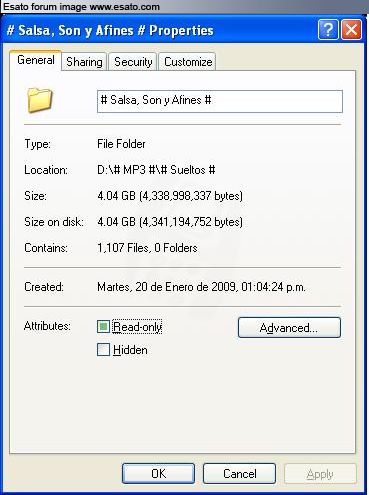
Task: Open Advanced attributes settings
Action: 289,327
